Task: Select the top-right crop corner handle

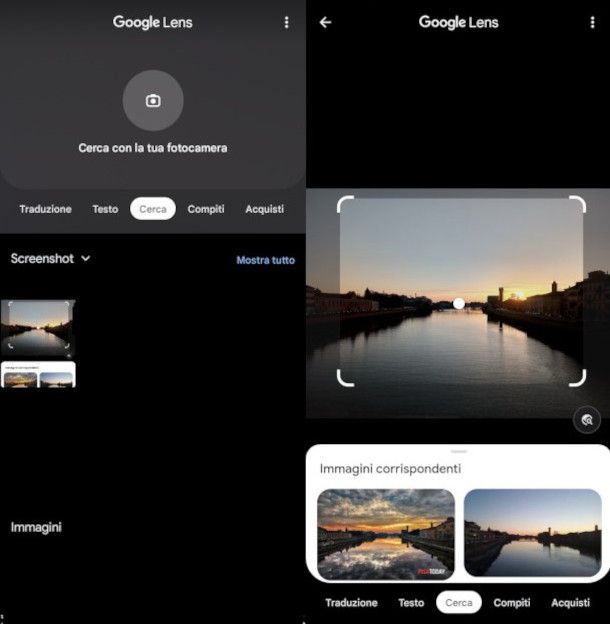Action: tap(577, 204)
